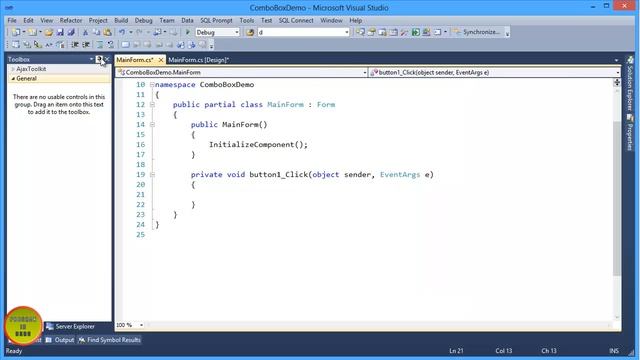Screen dimensions: 640x360
Task: Click the Toggle Bookmark icon in the second toolbar
Action: [x=126, y=44]
